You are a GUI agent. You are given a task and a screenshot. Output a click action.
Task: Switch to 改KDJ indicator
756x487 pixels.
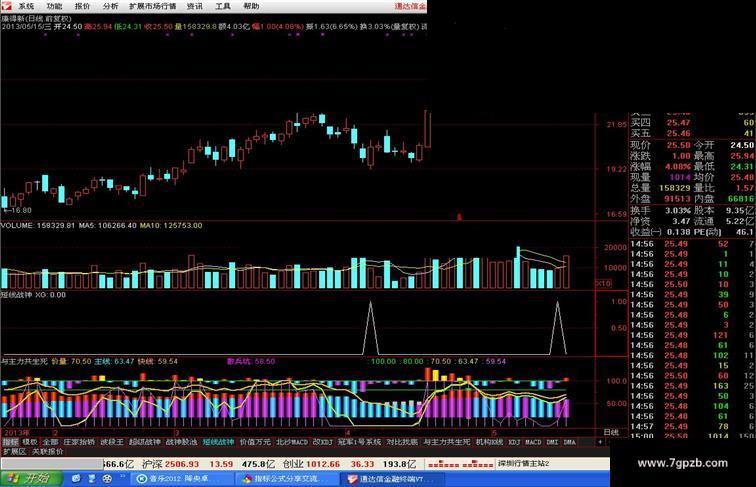click(x=323, y=442)
